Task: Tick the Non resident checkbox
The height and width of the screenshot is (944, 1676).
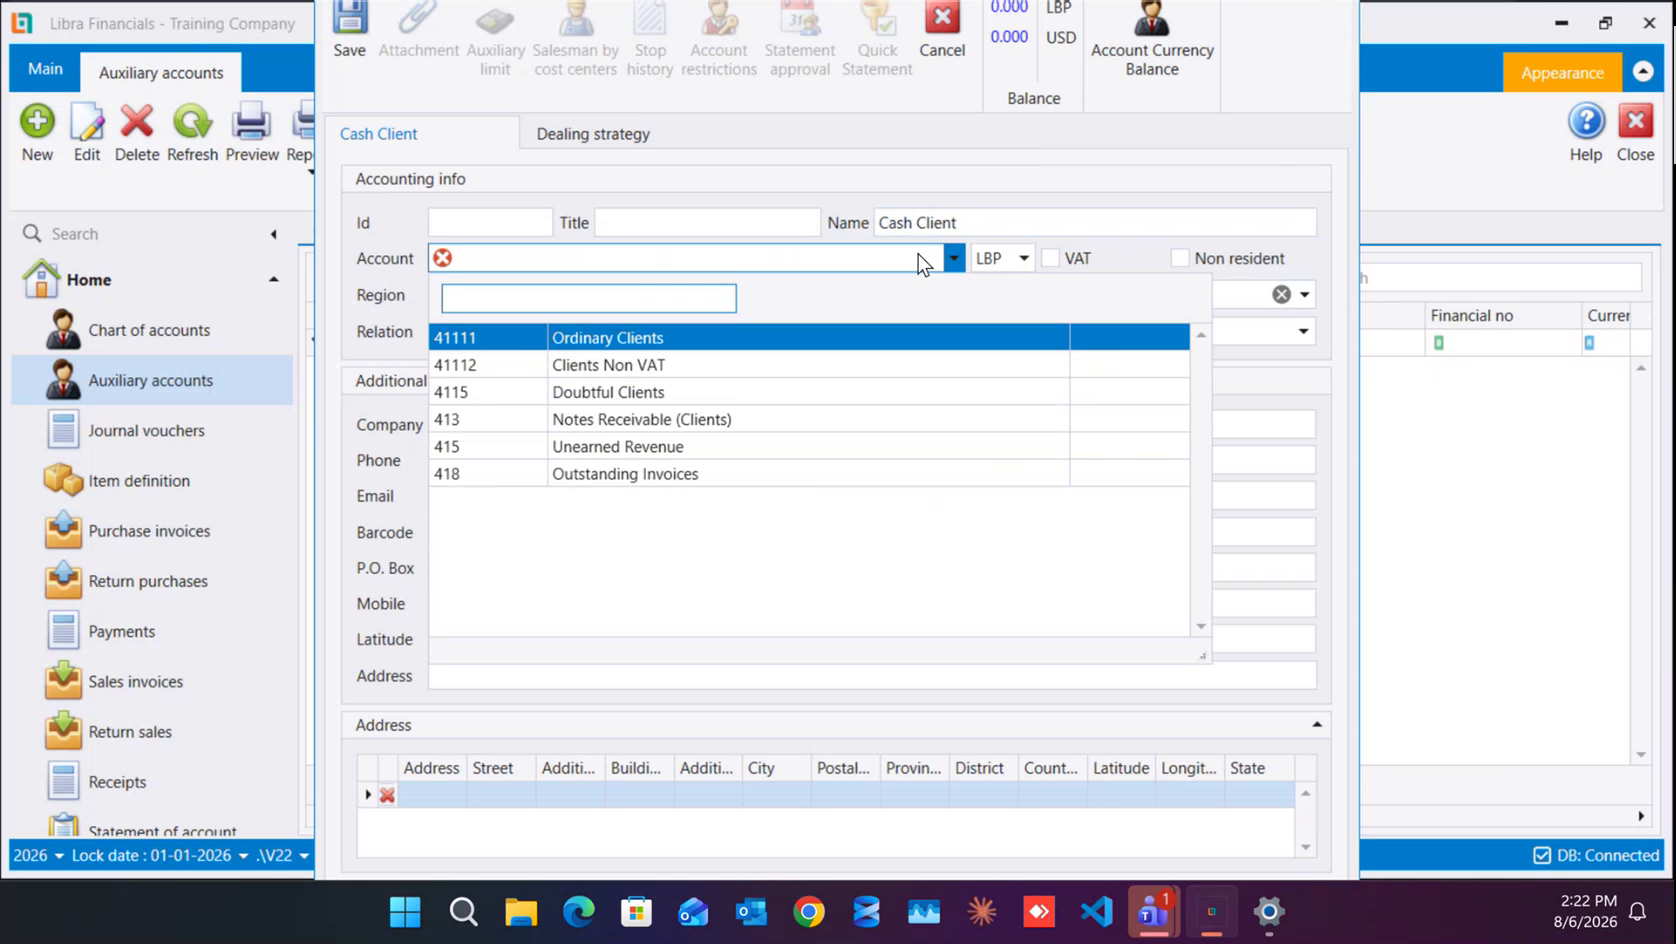Action: [x=1180, y=258]
